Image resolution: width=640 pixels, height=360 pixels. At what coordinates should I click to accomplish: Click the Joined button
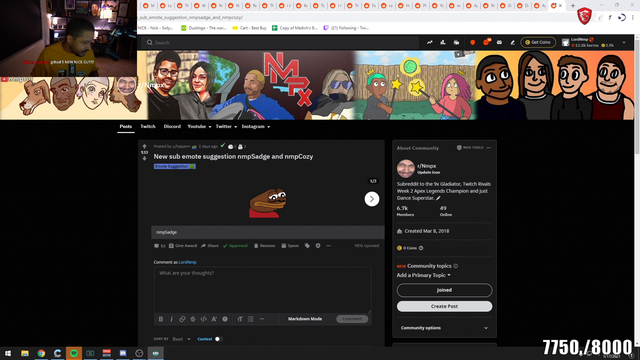(444, 290)
